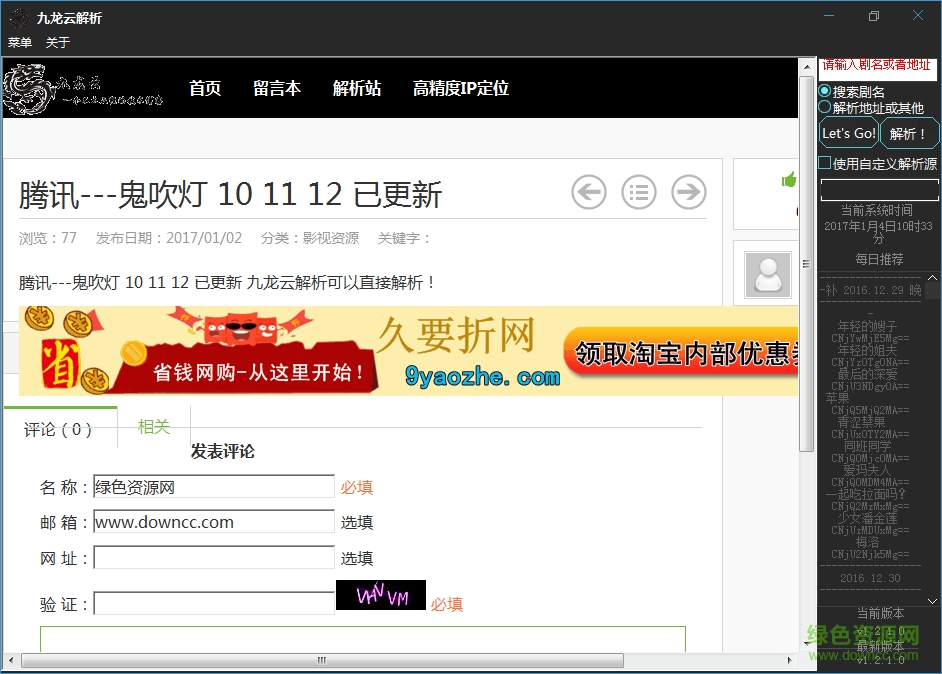
Task: Click the 发表评论 heading
Action: (223, 451)
